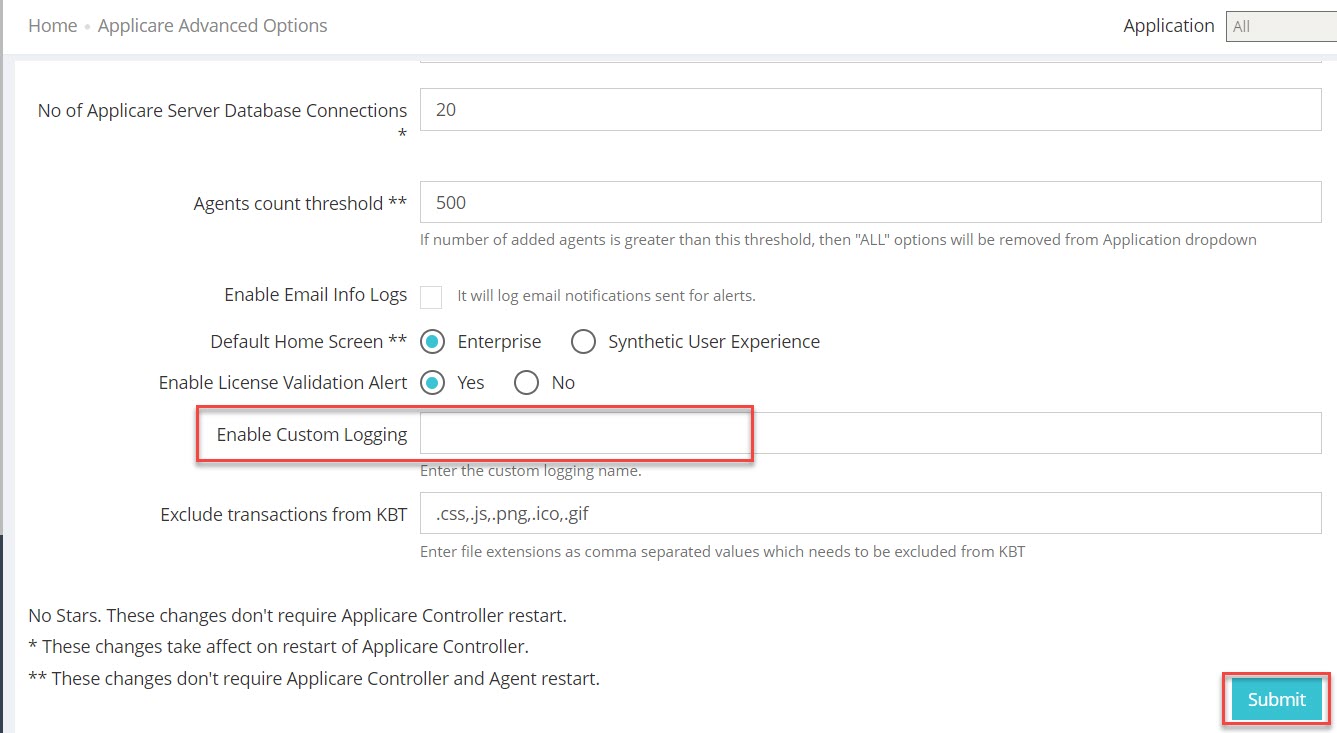Click the Server Database Connections field containing 20
This screenshot has height=733, width=1337.
tap(870, 110)
